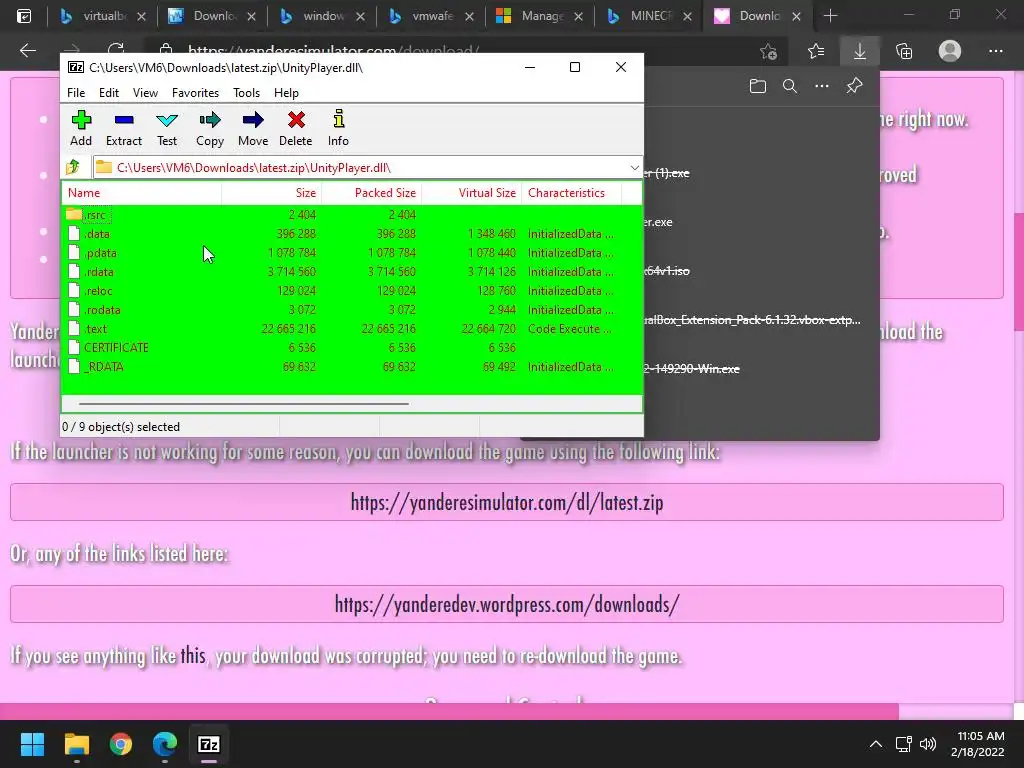Open a new browser tab
Image resolution: width=1024 pixels, height=768 pixels.
[830, 16]
